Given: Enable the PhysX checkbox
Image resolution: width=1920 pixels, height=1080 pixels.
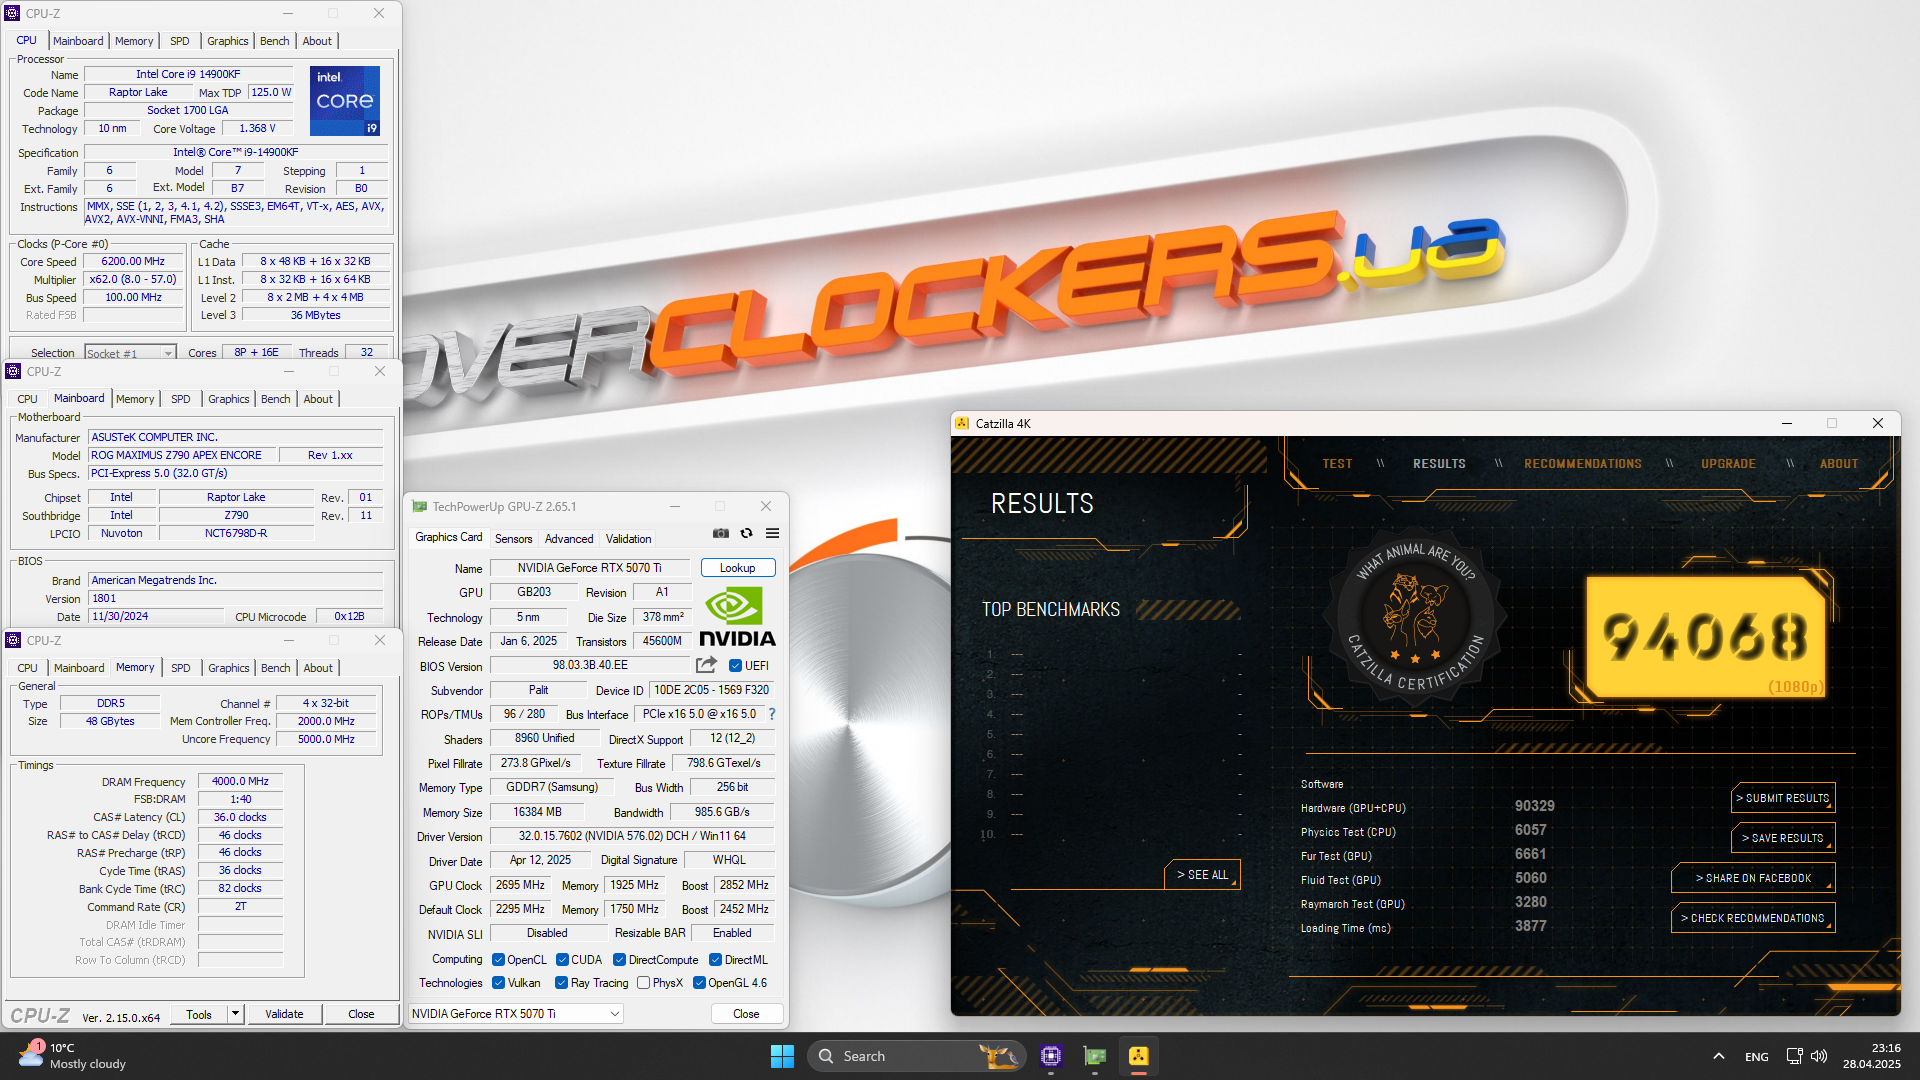Looking at the screenshot, I should tap(643, 983).
